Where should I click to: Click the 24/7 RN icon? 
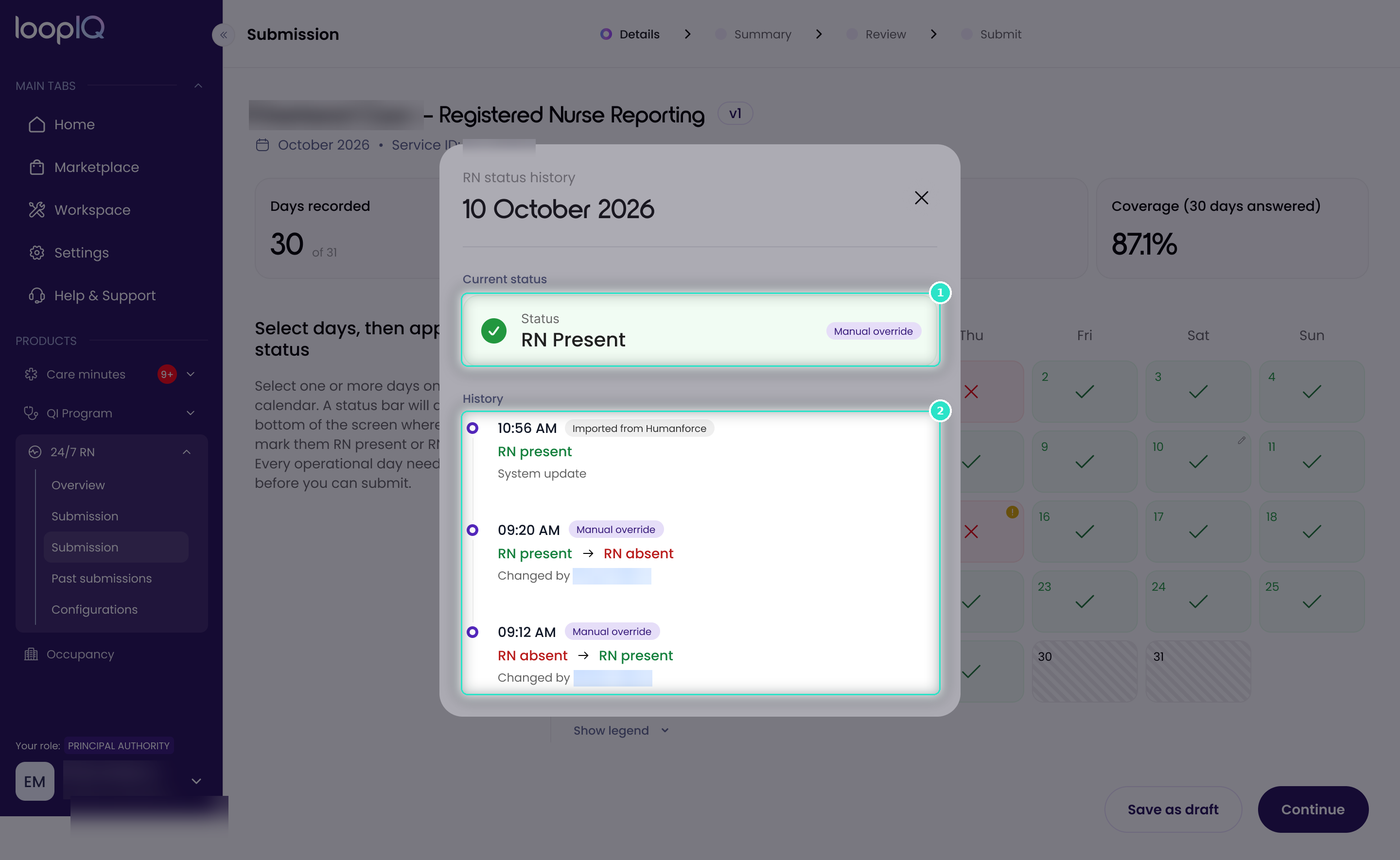[x=35, y=452]
